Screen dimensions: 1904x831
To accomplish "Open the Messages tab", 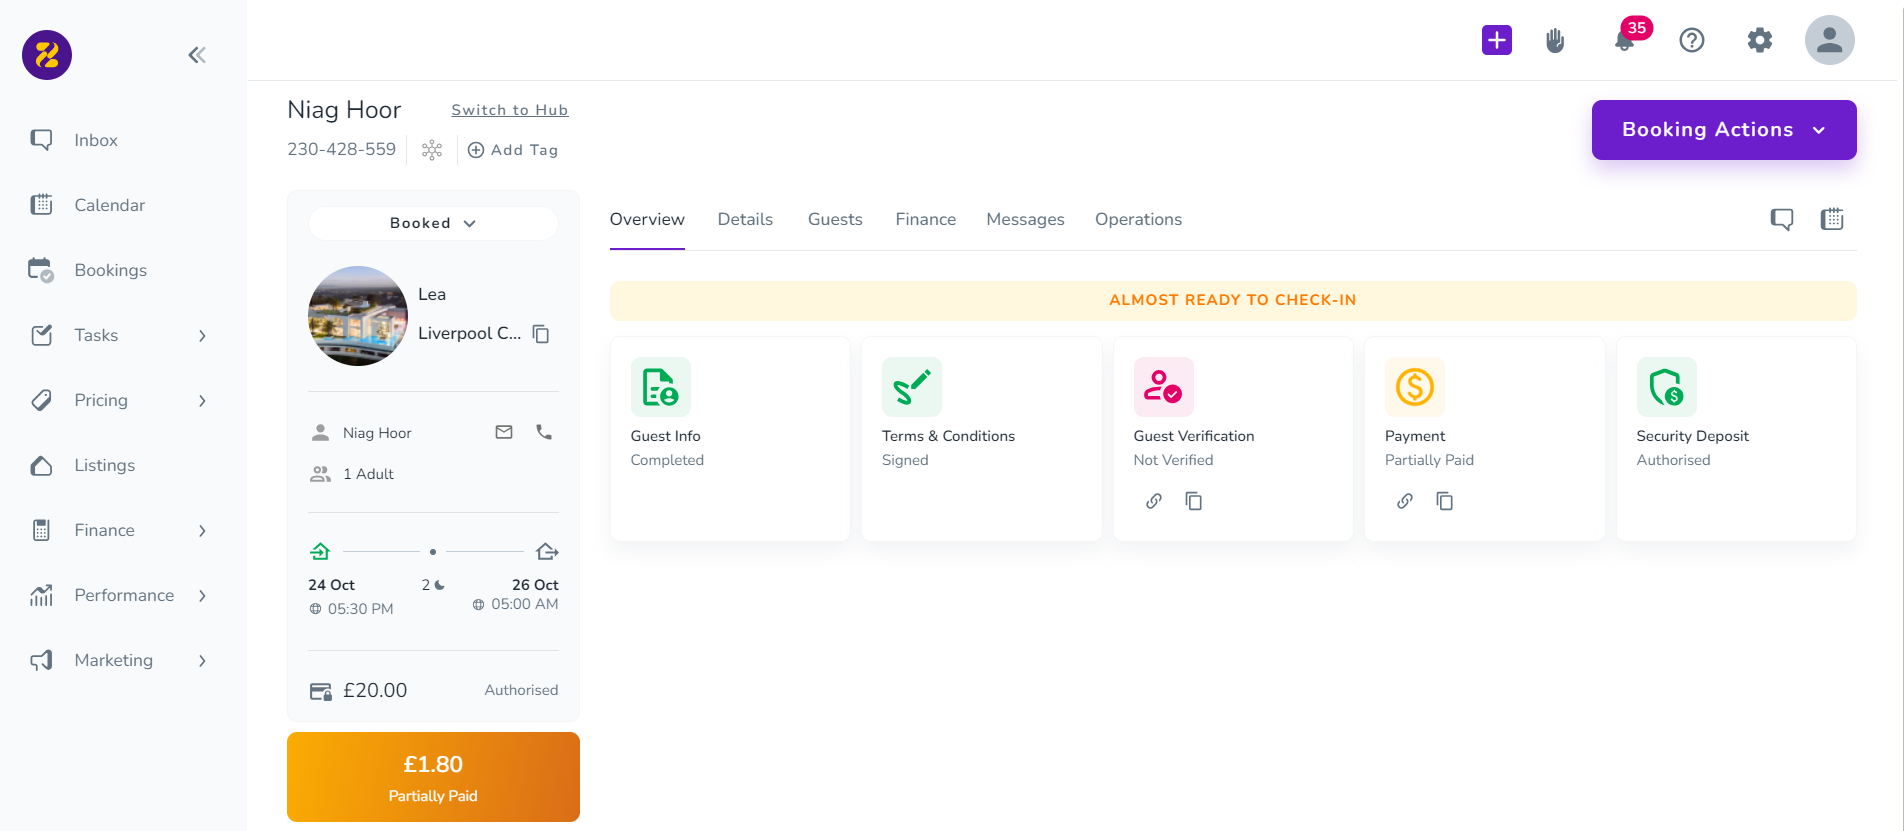I will point(1025,219).
